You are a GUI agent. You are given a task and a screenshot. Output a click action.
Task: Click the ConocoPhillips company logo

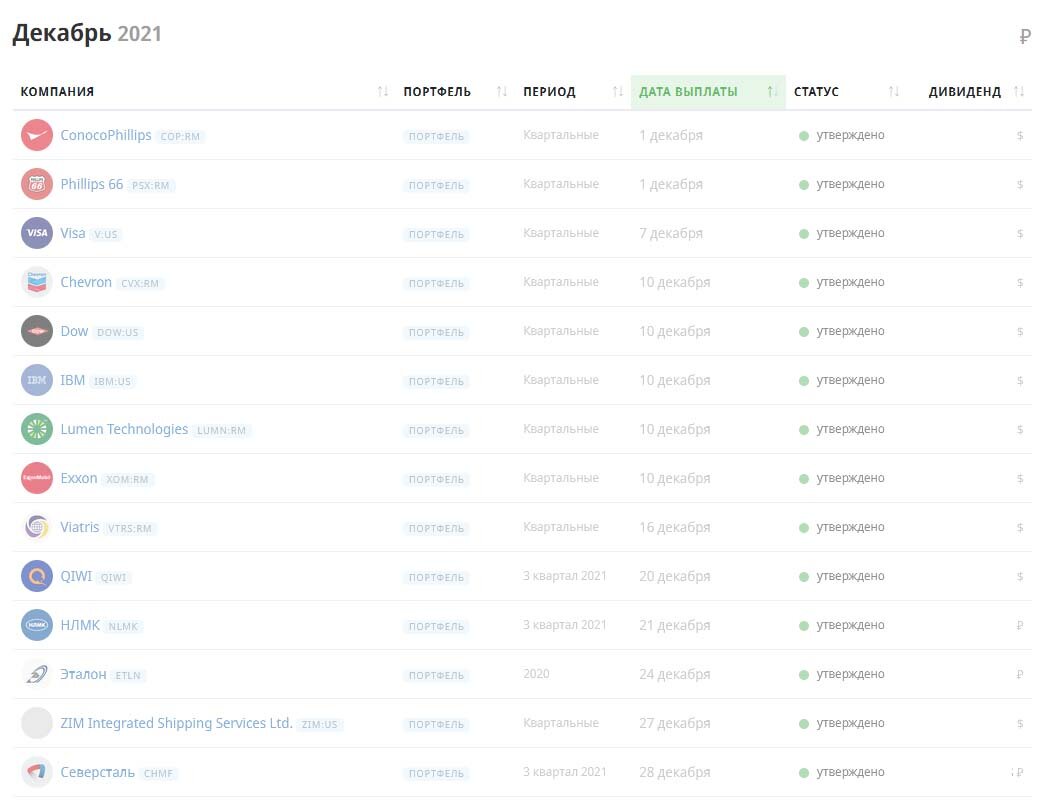[37, 135]
